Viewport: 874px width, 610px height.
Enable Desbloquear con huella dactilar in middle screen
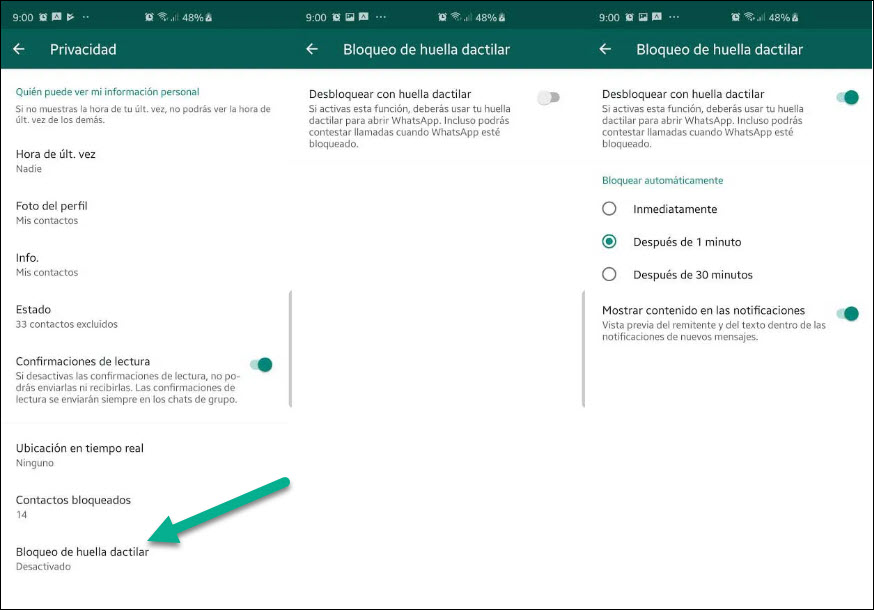pos(548,97)
